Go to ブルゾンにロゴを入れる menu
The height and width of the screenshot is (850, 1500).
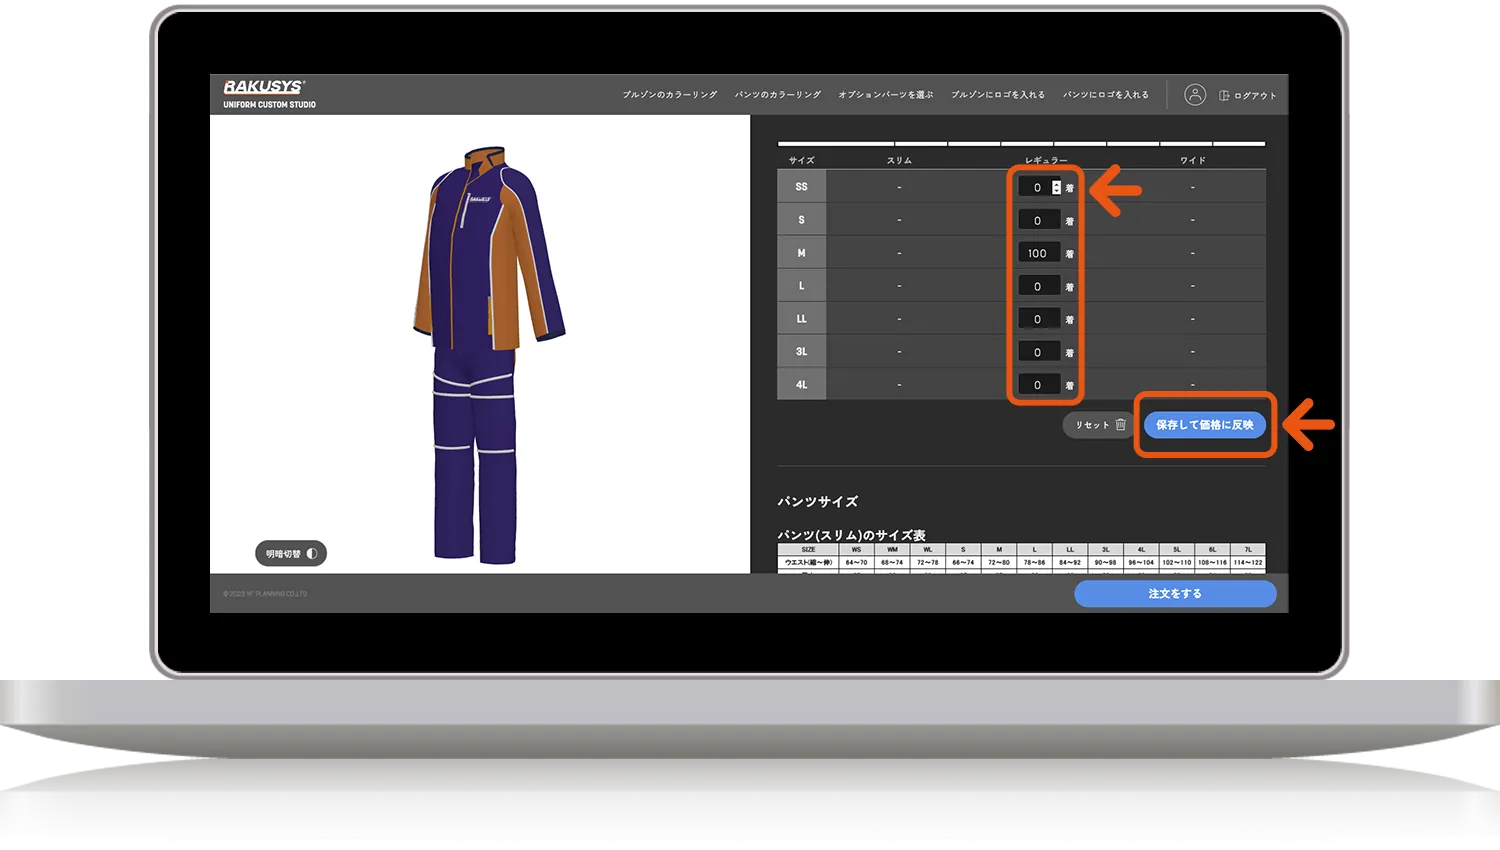(997, 95)
